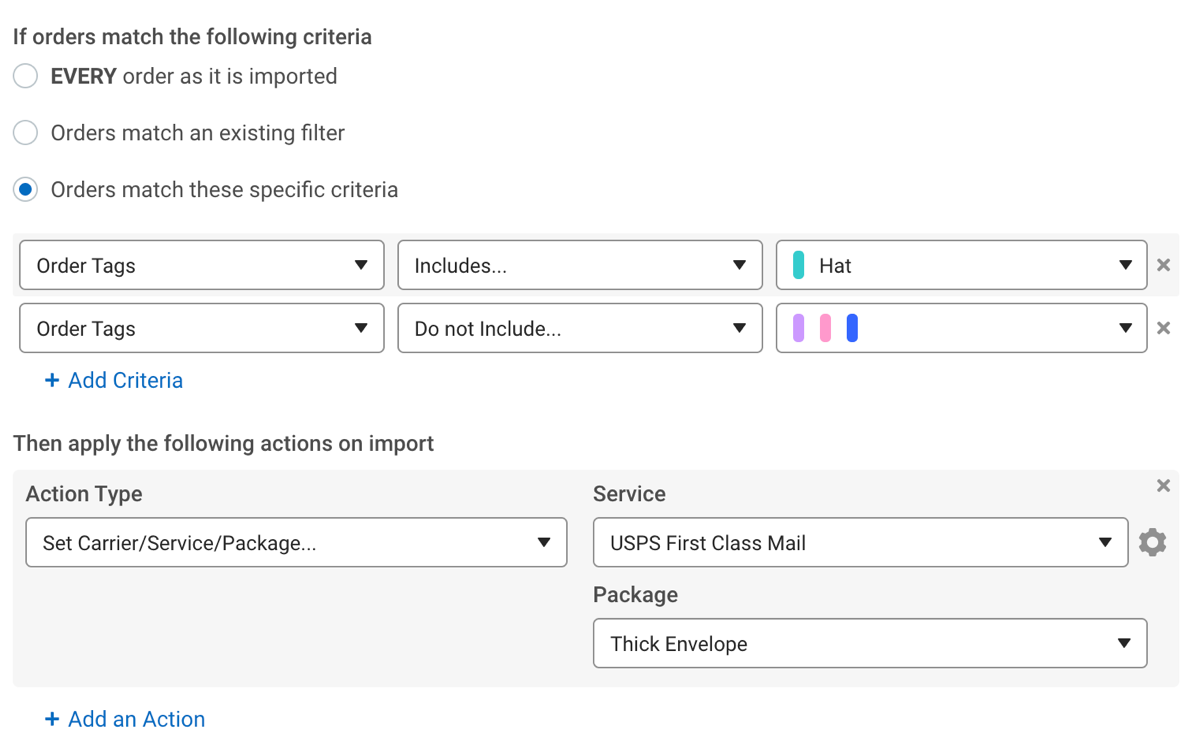1200x752 pixels.
Task: Remove the Do not Include criteria row
Action: pyautogui.click(x=1163, y=327)
